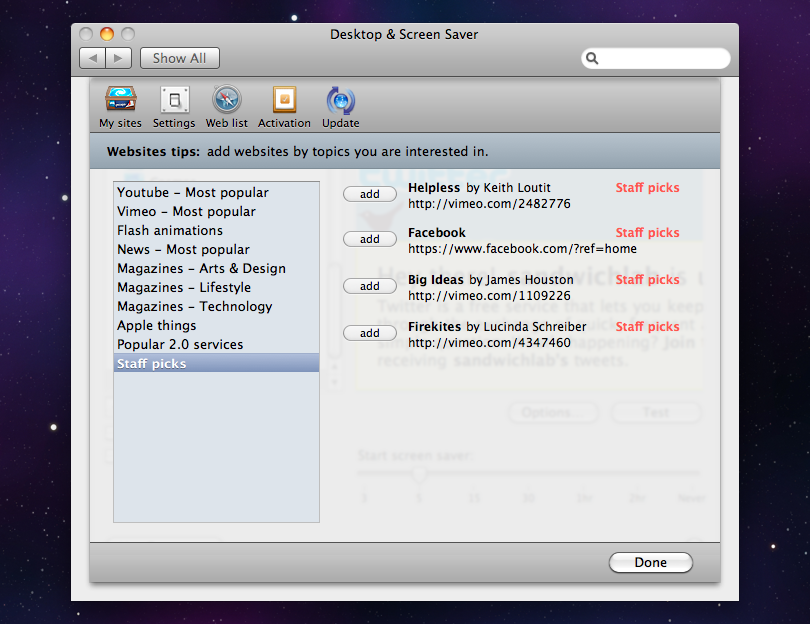Add Big Ideas by James Houston

[x=370, y=286]
